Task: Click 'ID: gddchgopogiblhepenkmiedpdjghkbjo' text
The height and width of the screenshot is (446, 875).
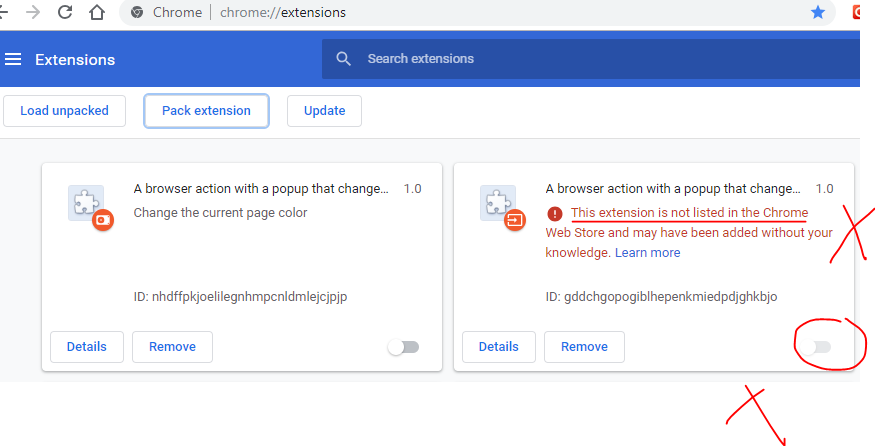Action: 661,296
